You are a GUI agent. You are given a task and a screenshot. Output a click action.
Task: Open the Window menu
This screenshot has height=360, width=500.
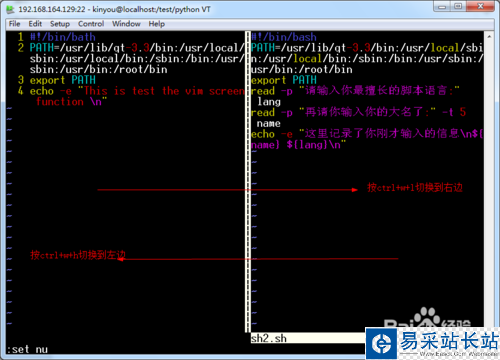(x=126, y=24)
